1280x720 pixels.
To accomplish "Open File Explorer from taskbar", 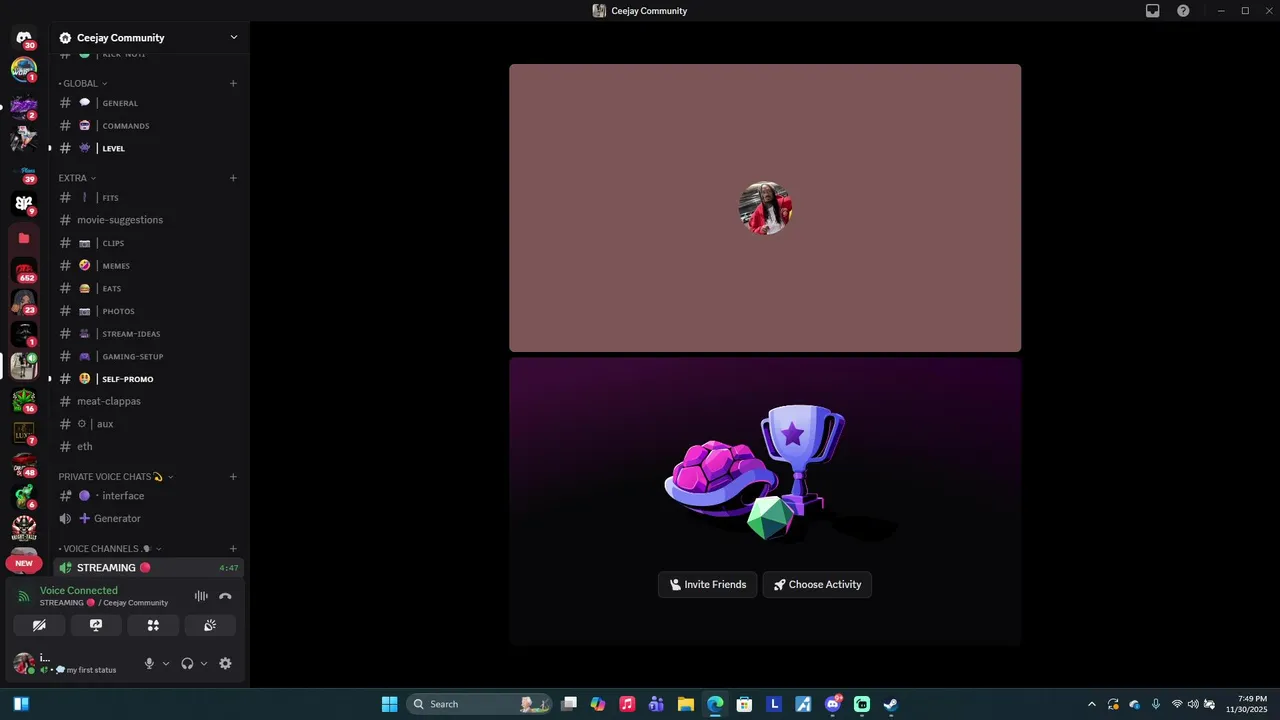I will (x=686, y=704).
